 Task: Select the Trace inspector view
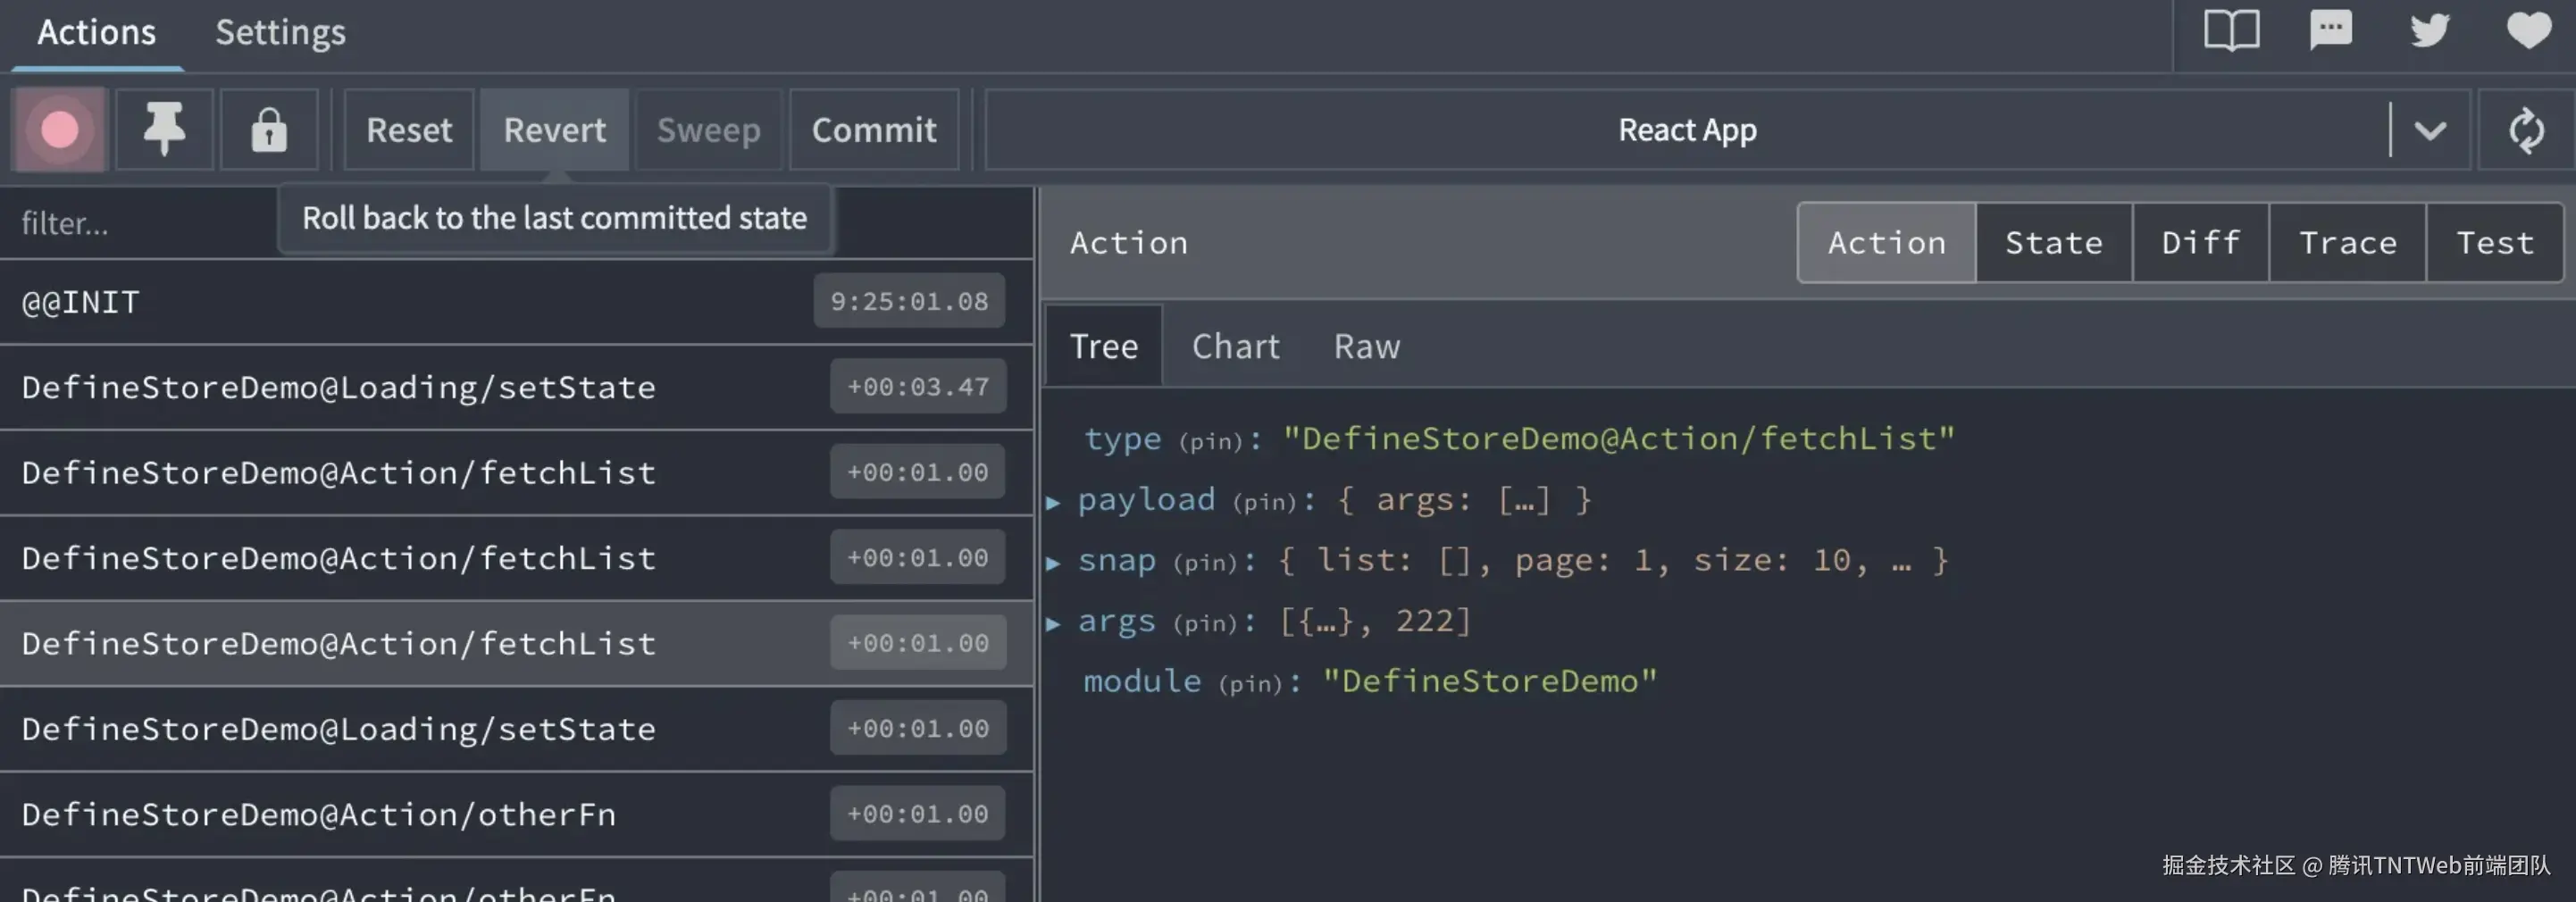click(2347, 243)
